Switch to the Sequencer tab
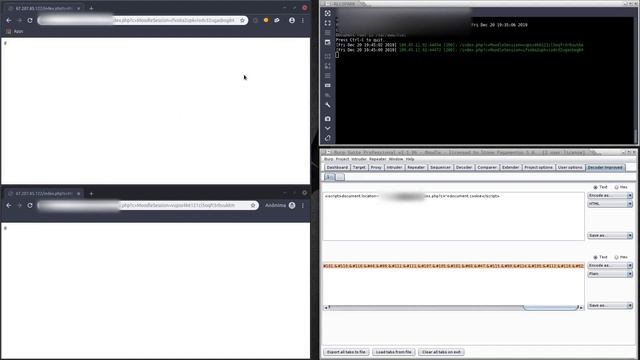Viewport: 640px width, 360px height. point(440,167)
